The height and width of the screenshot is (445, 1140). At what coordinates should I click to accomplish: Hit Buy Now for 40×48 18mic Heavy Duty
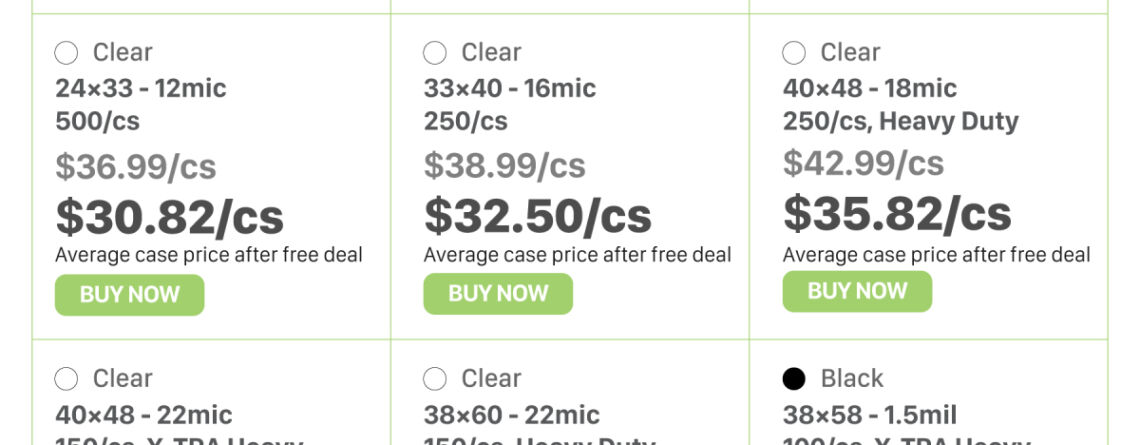(857, 291)
